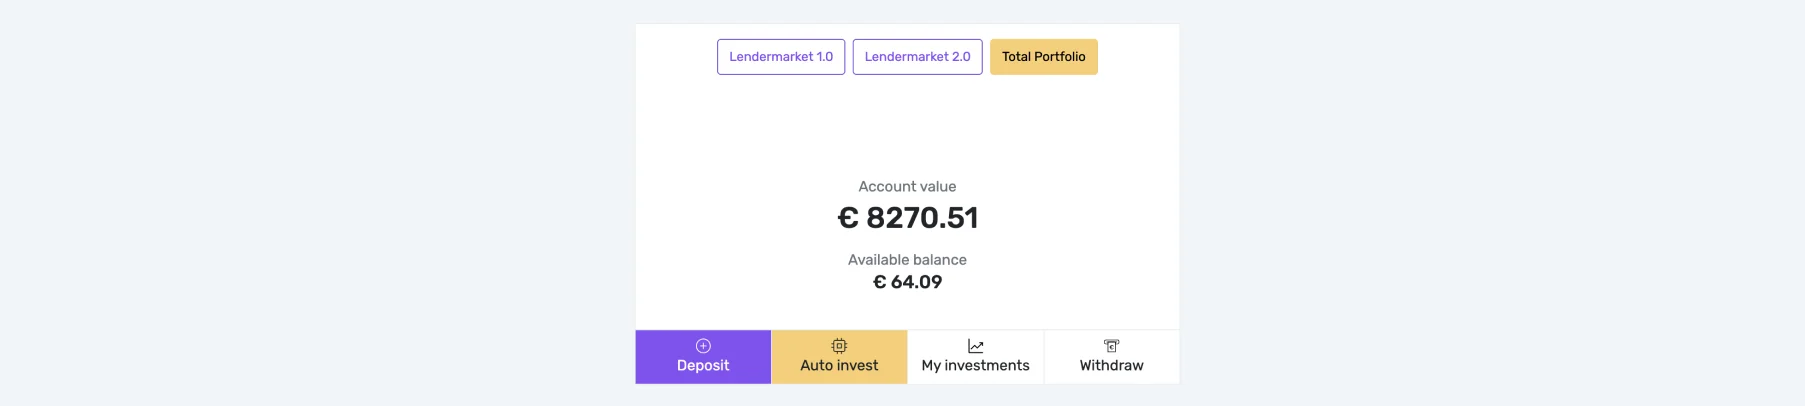This screenshot has height=406, width=1805.
Task: Switch to the Lendermarket 2.0 tab
Action: pos(917,57)
